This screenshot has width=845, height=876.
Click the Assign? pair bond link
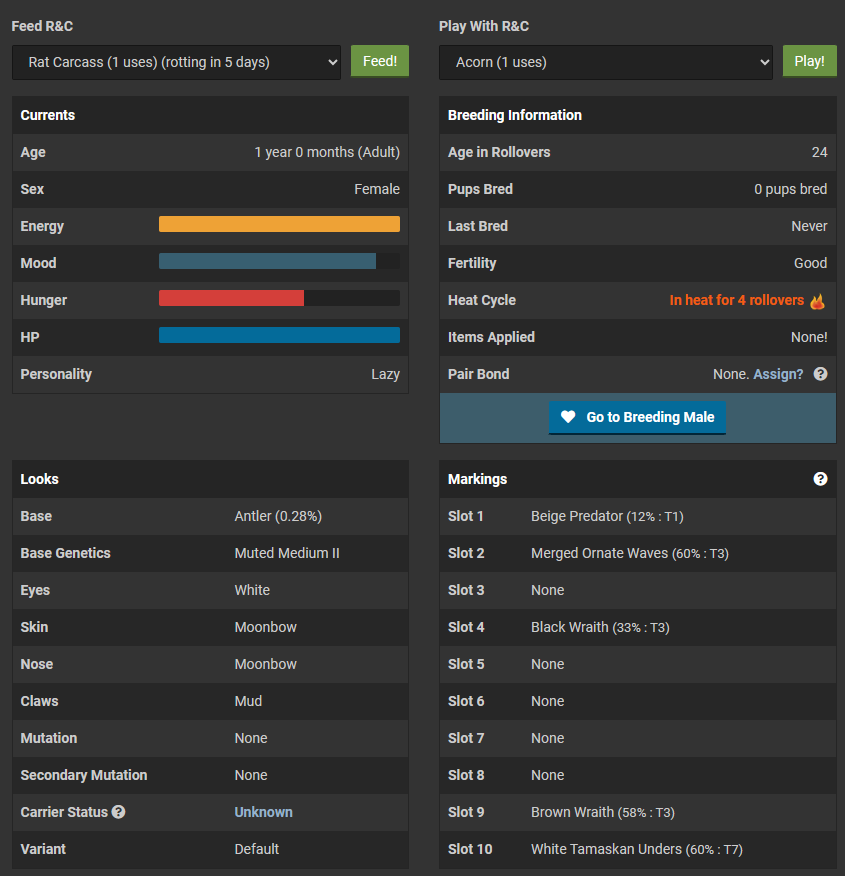tap(778, 374)
